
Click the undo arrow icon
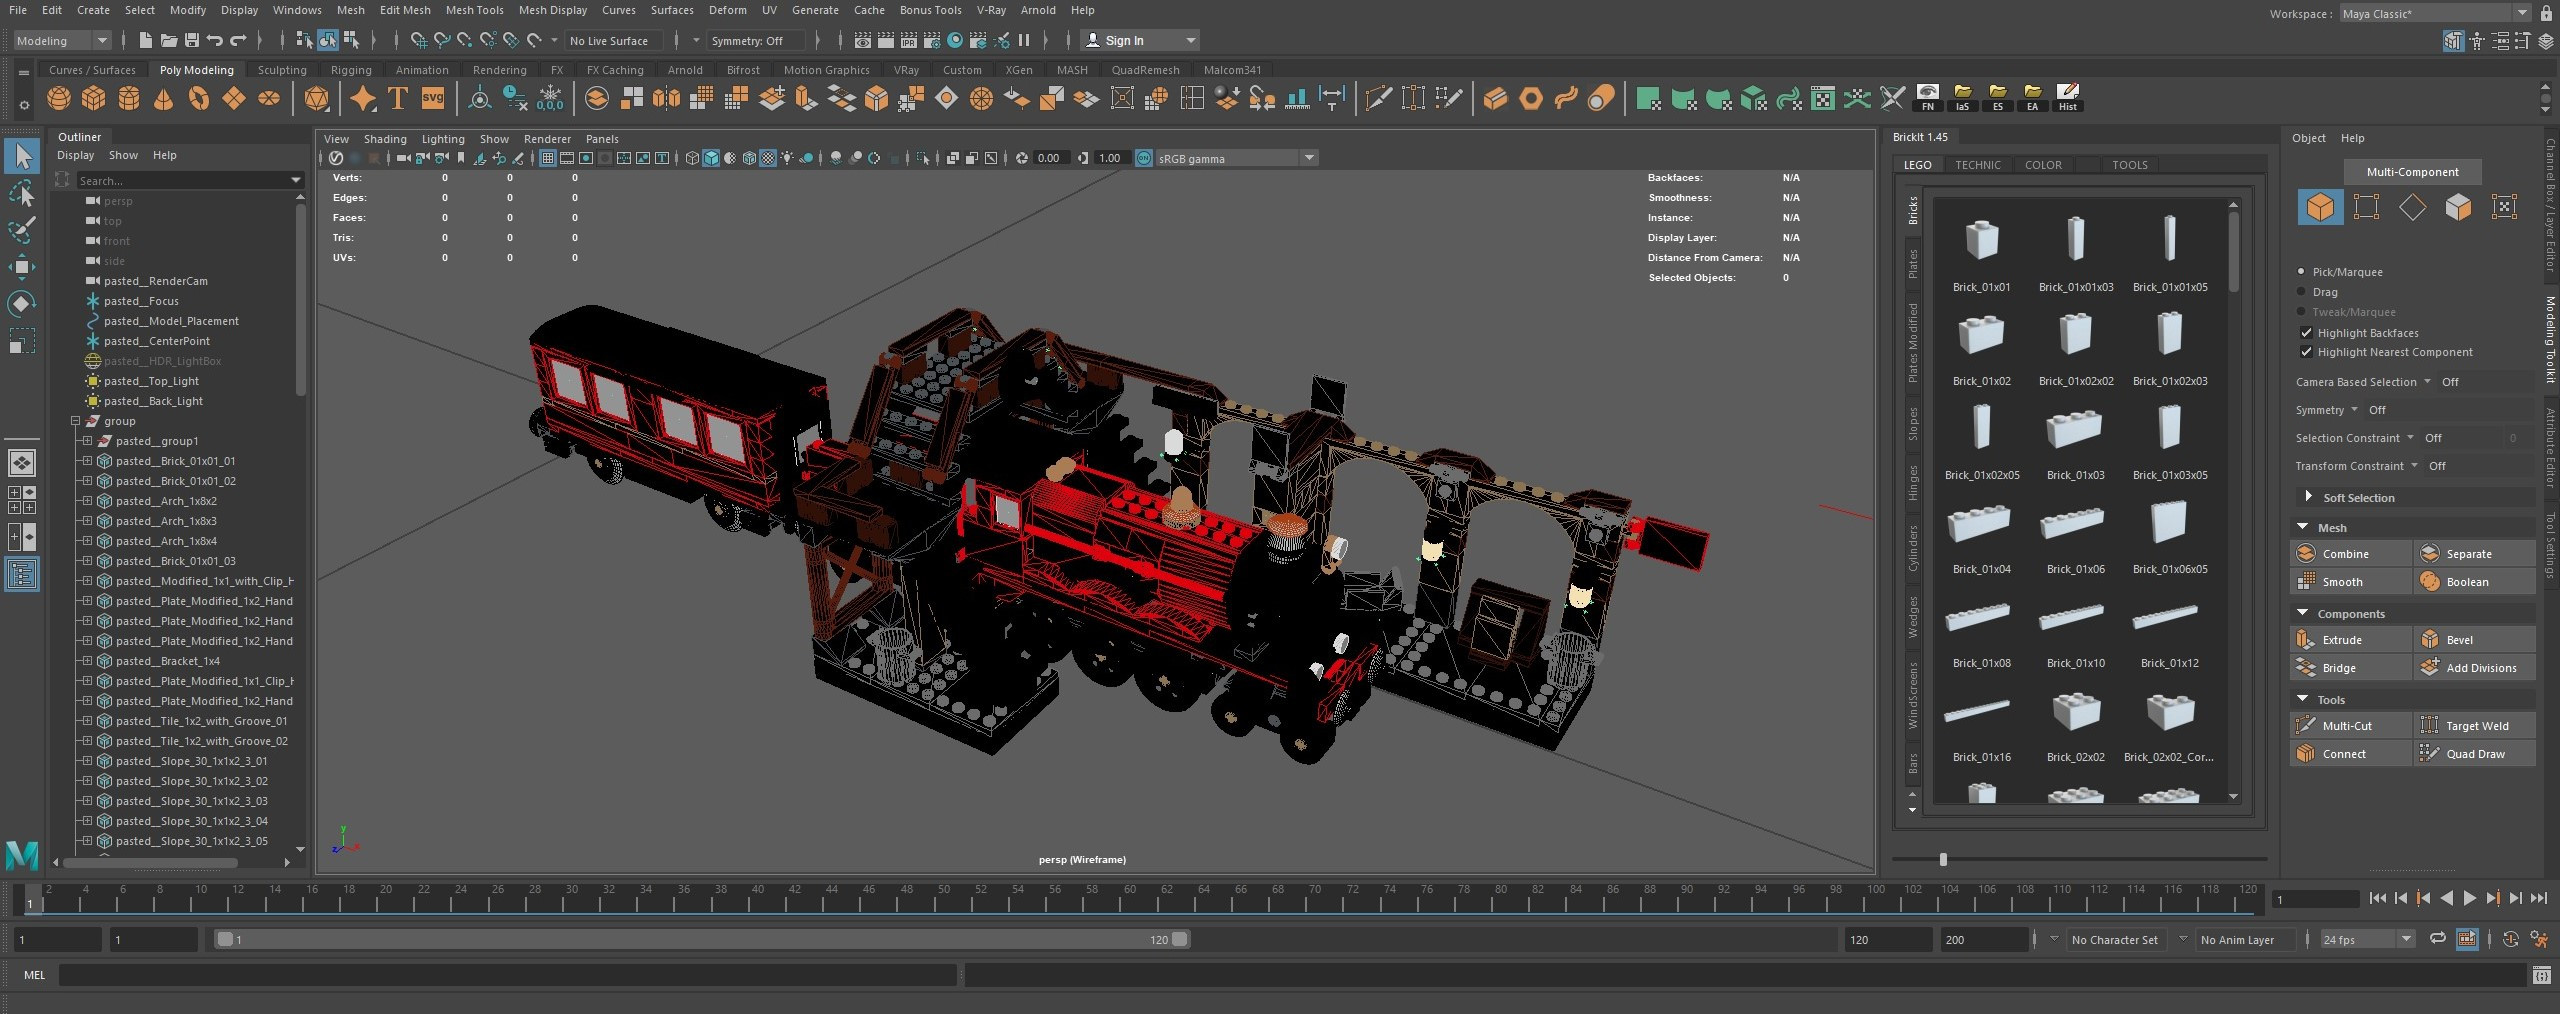[214, 40]
